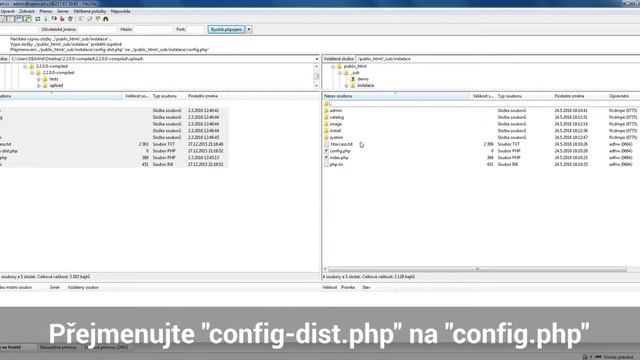Select the image folder in remote list
The image size is (640, 360).
point(336,124)
